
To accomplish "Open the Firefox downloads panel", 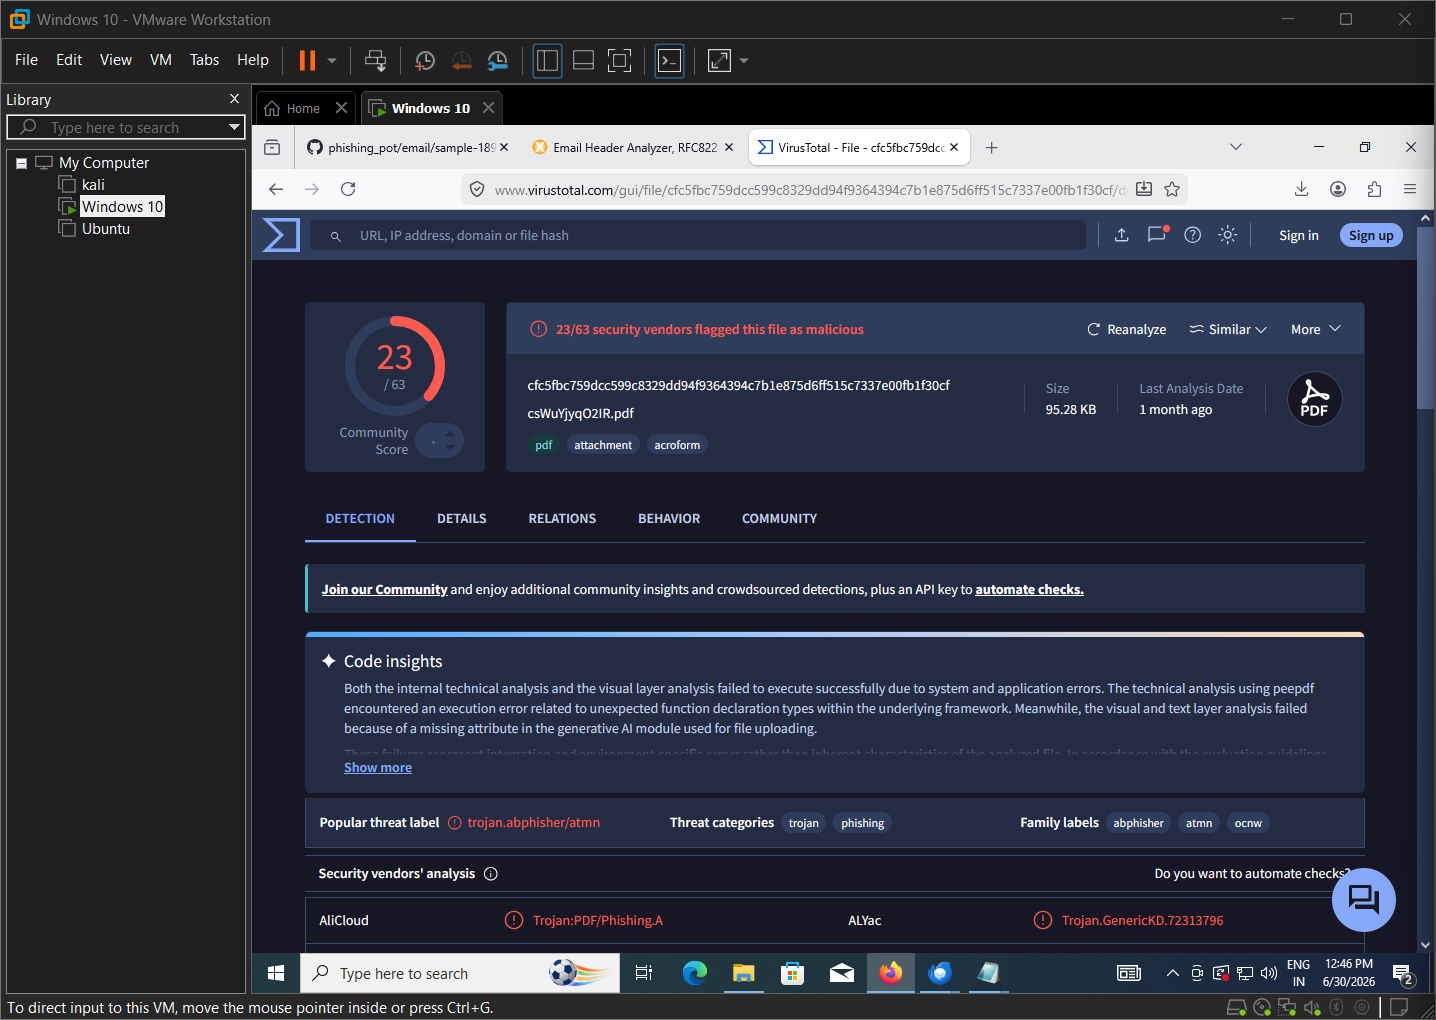I will coord(1301,189).
